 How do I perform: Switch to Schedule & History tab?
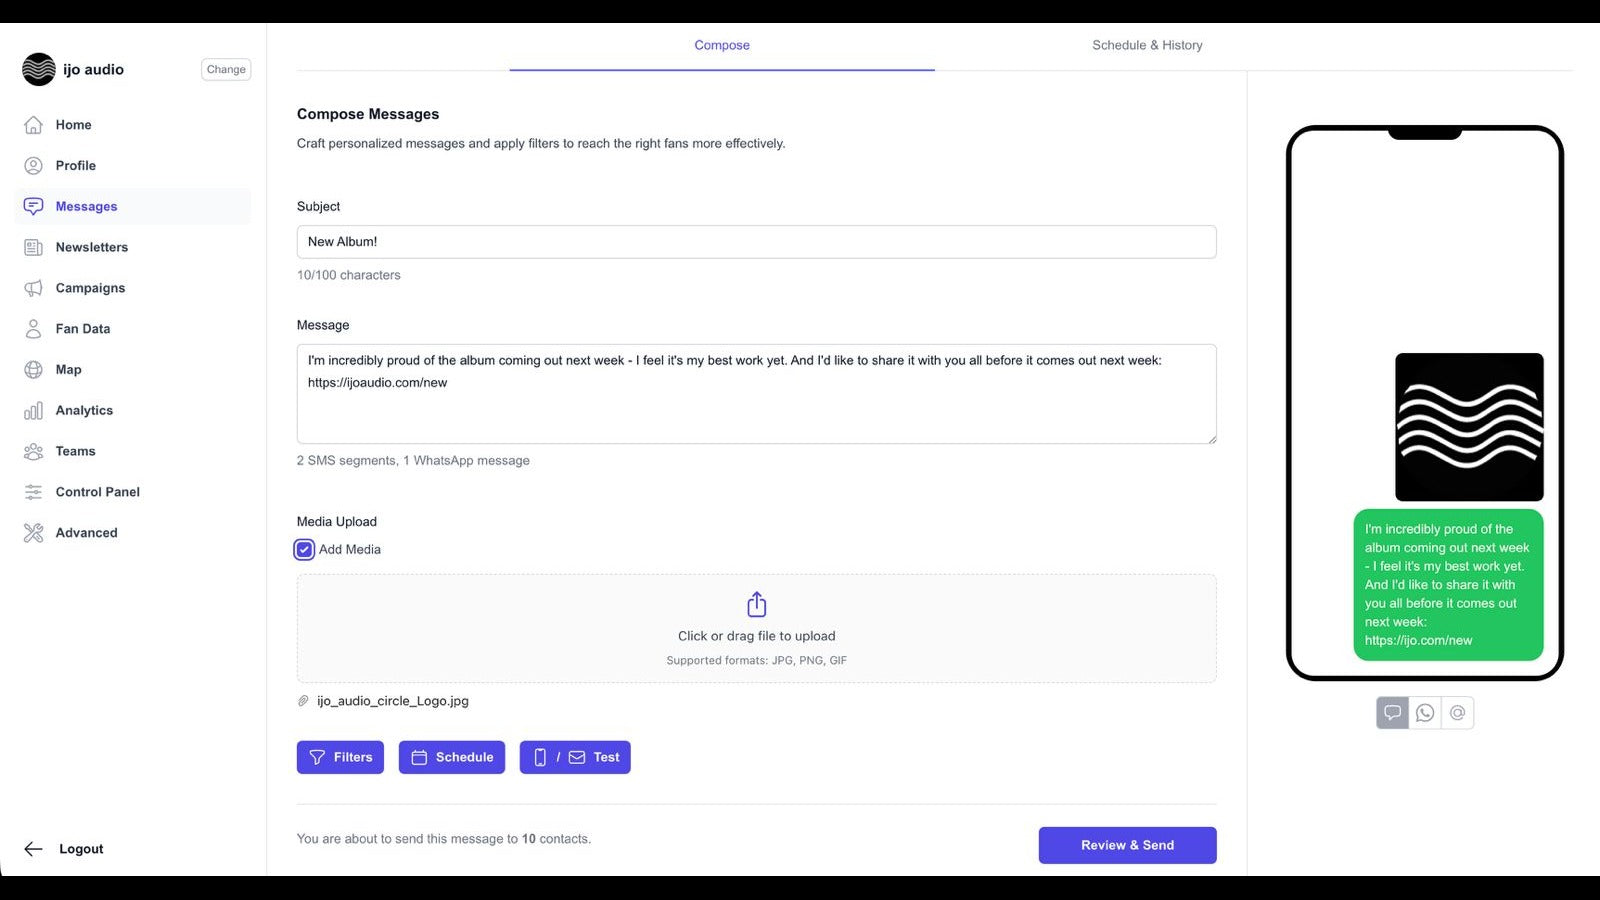point(1147,45)
